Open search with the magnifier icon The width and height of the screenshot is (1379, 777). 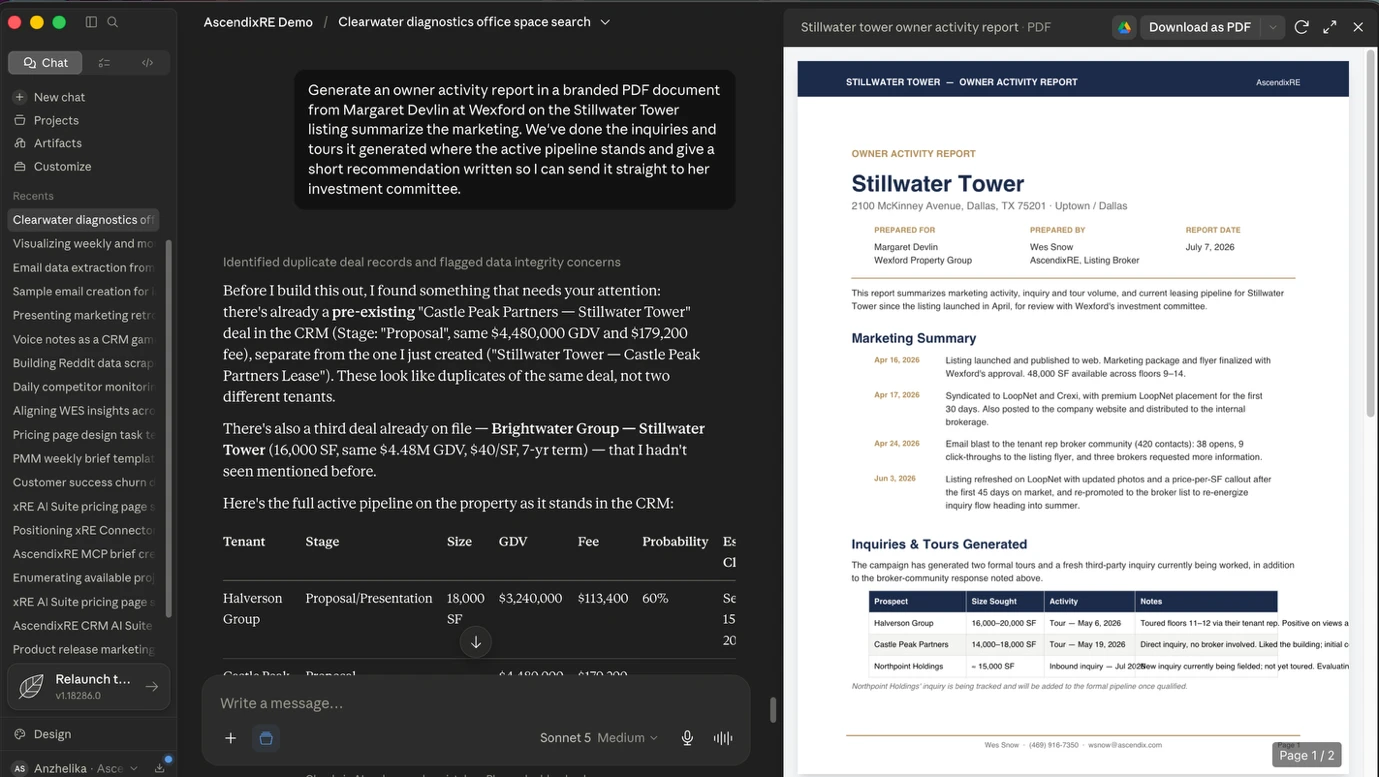pyautogui.click(x=113, y=22)
